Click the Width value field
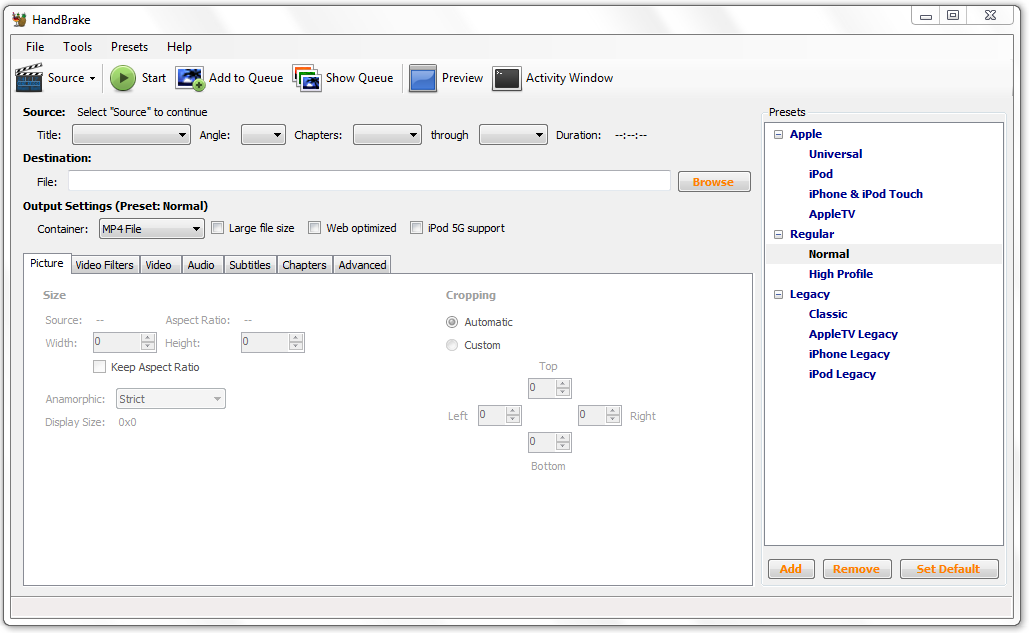 coord(124,342)
